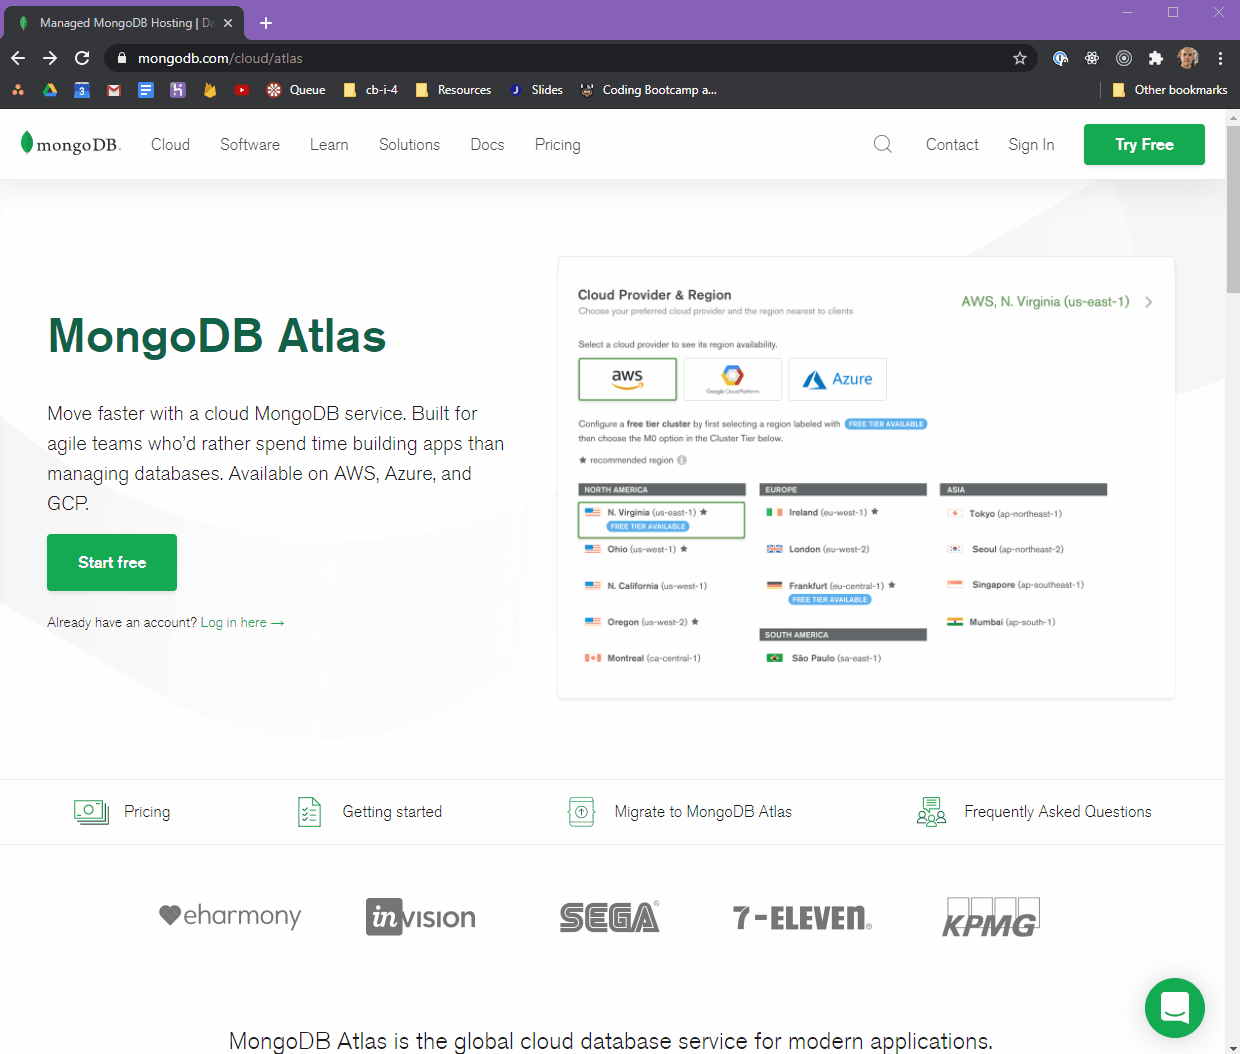Reload the page with refresh icon

click(82, 58)
